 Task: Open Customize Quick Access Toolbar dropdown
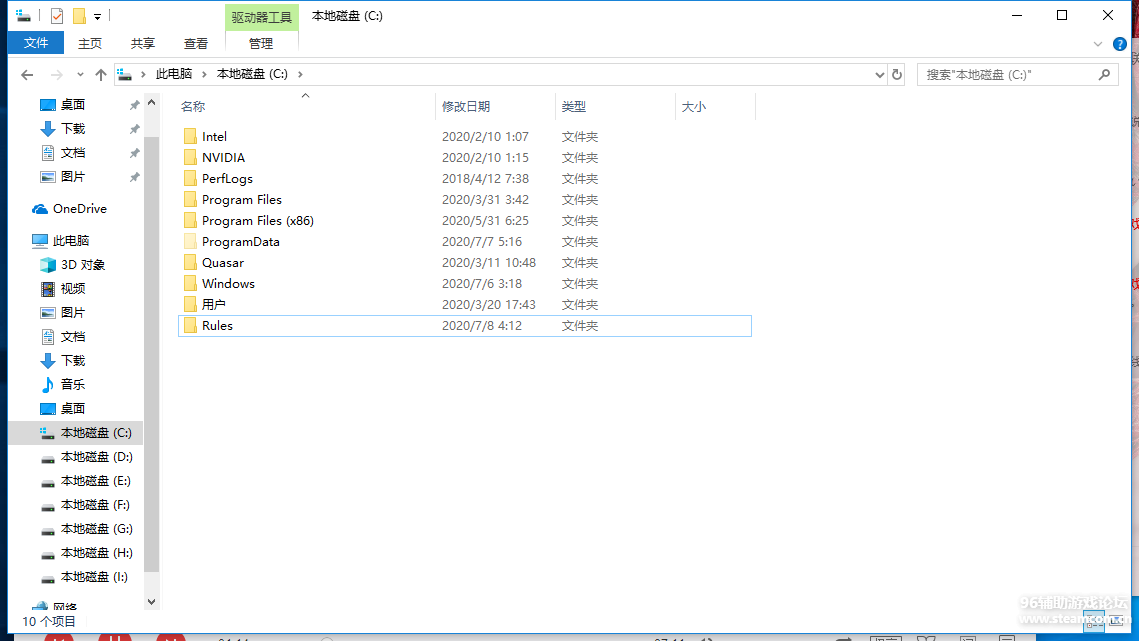click(x=97, y=17)
